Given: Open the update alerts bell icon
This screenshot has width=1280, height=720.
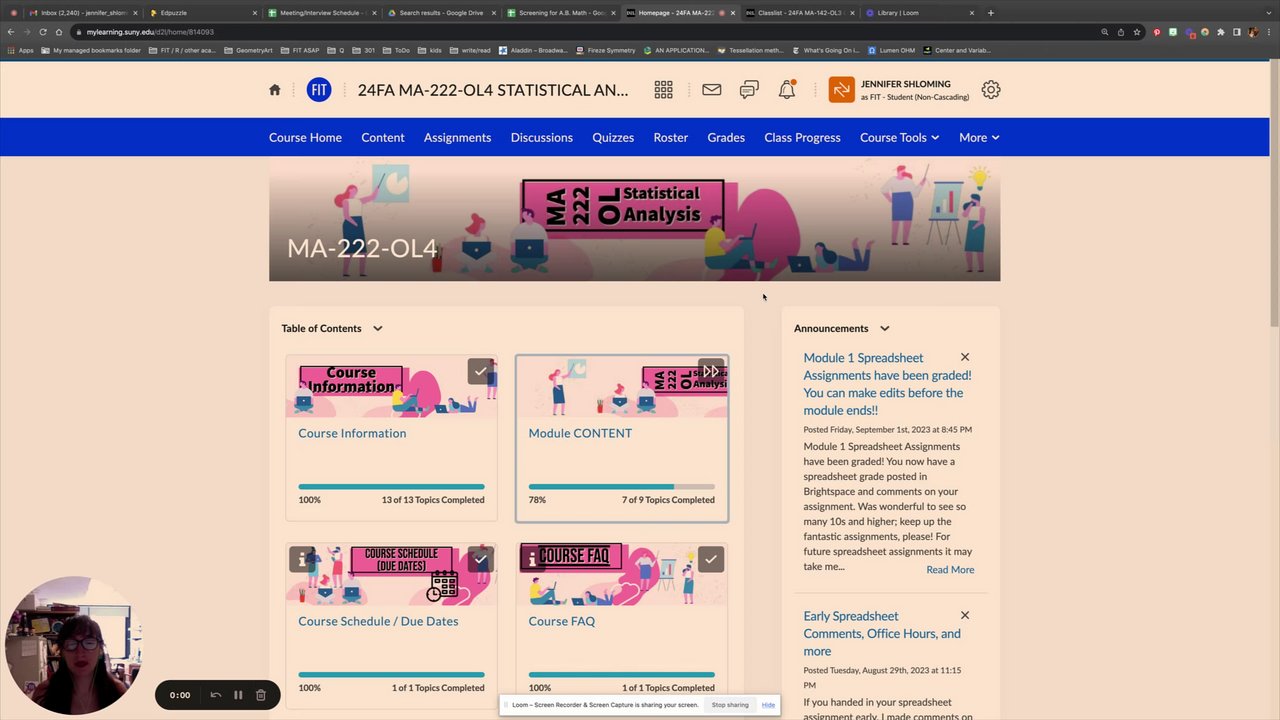Looking at the screenshot, I should [787, 90].
